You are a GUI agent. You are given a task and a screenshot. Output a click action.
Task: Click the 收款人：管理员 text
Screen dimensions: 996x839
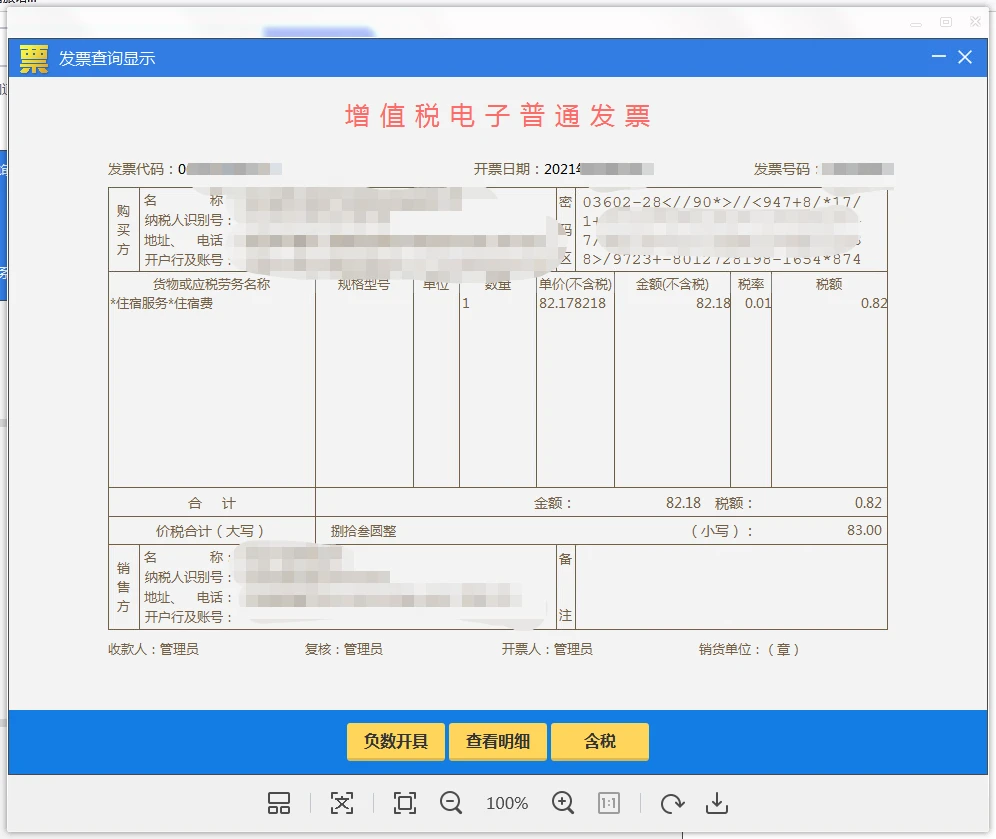[x=153, y=649]
